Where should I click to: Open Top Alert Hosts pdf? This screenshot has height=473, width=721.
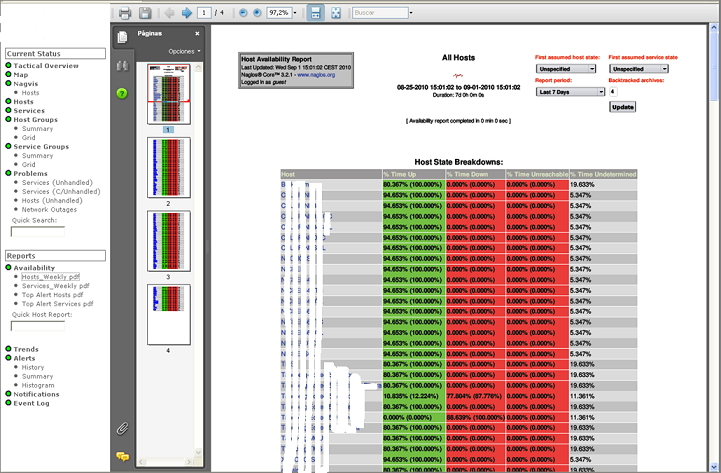[x=52, y=295]
